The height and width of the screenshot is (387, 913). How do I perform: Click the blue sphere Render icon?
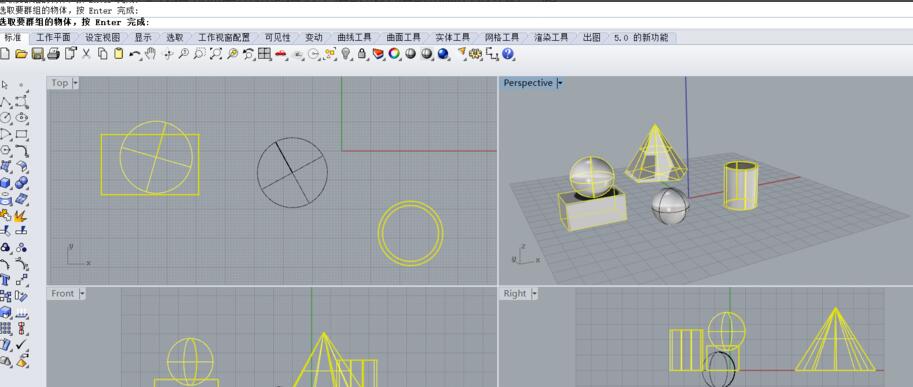pyautogui.click(x=443, y=54)
